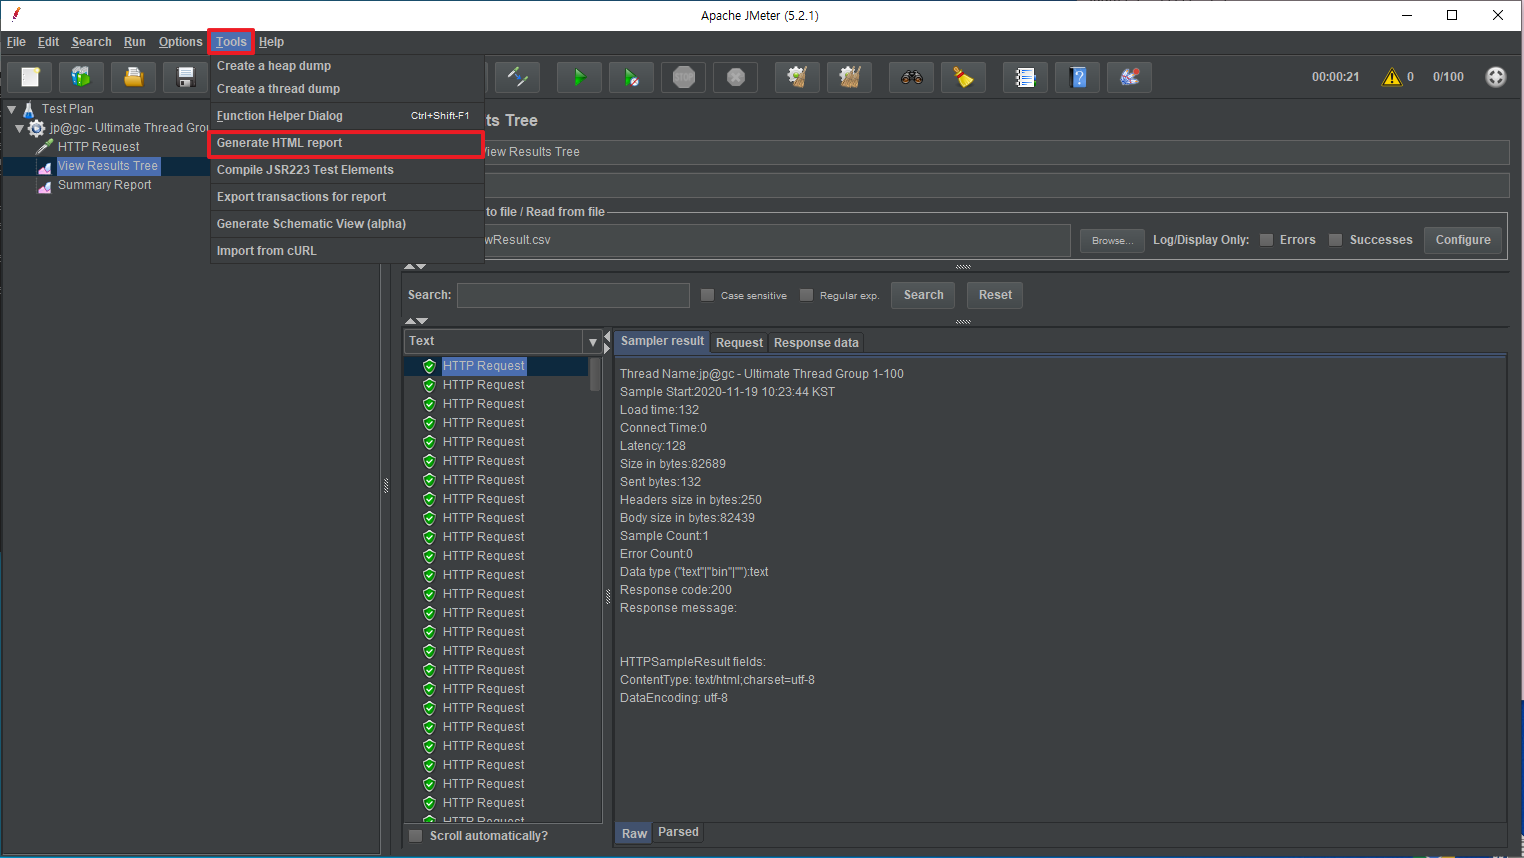Click the Open file icon
Viewport: 1524px width, 858px height.
(133, 77)
